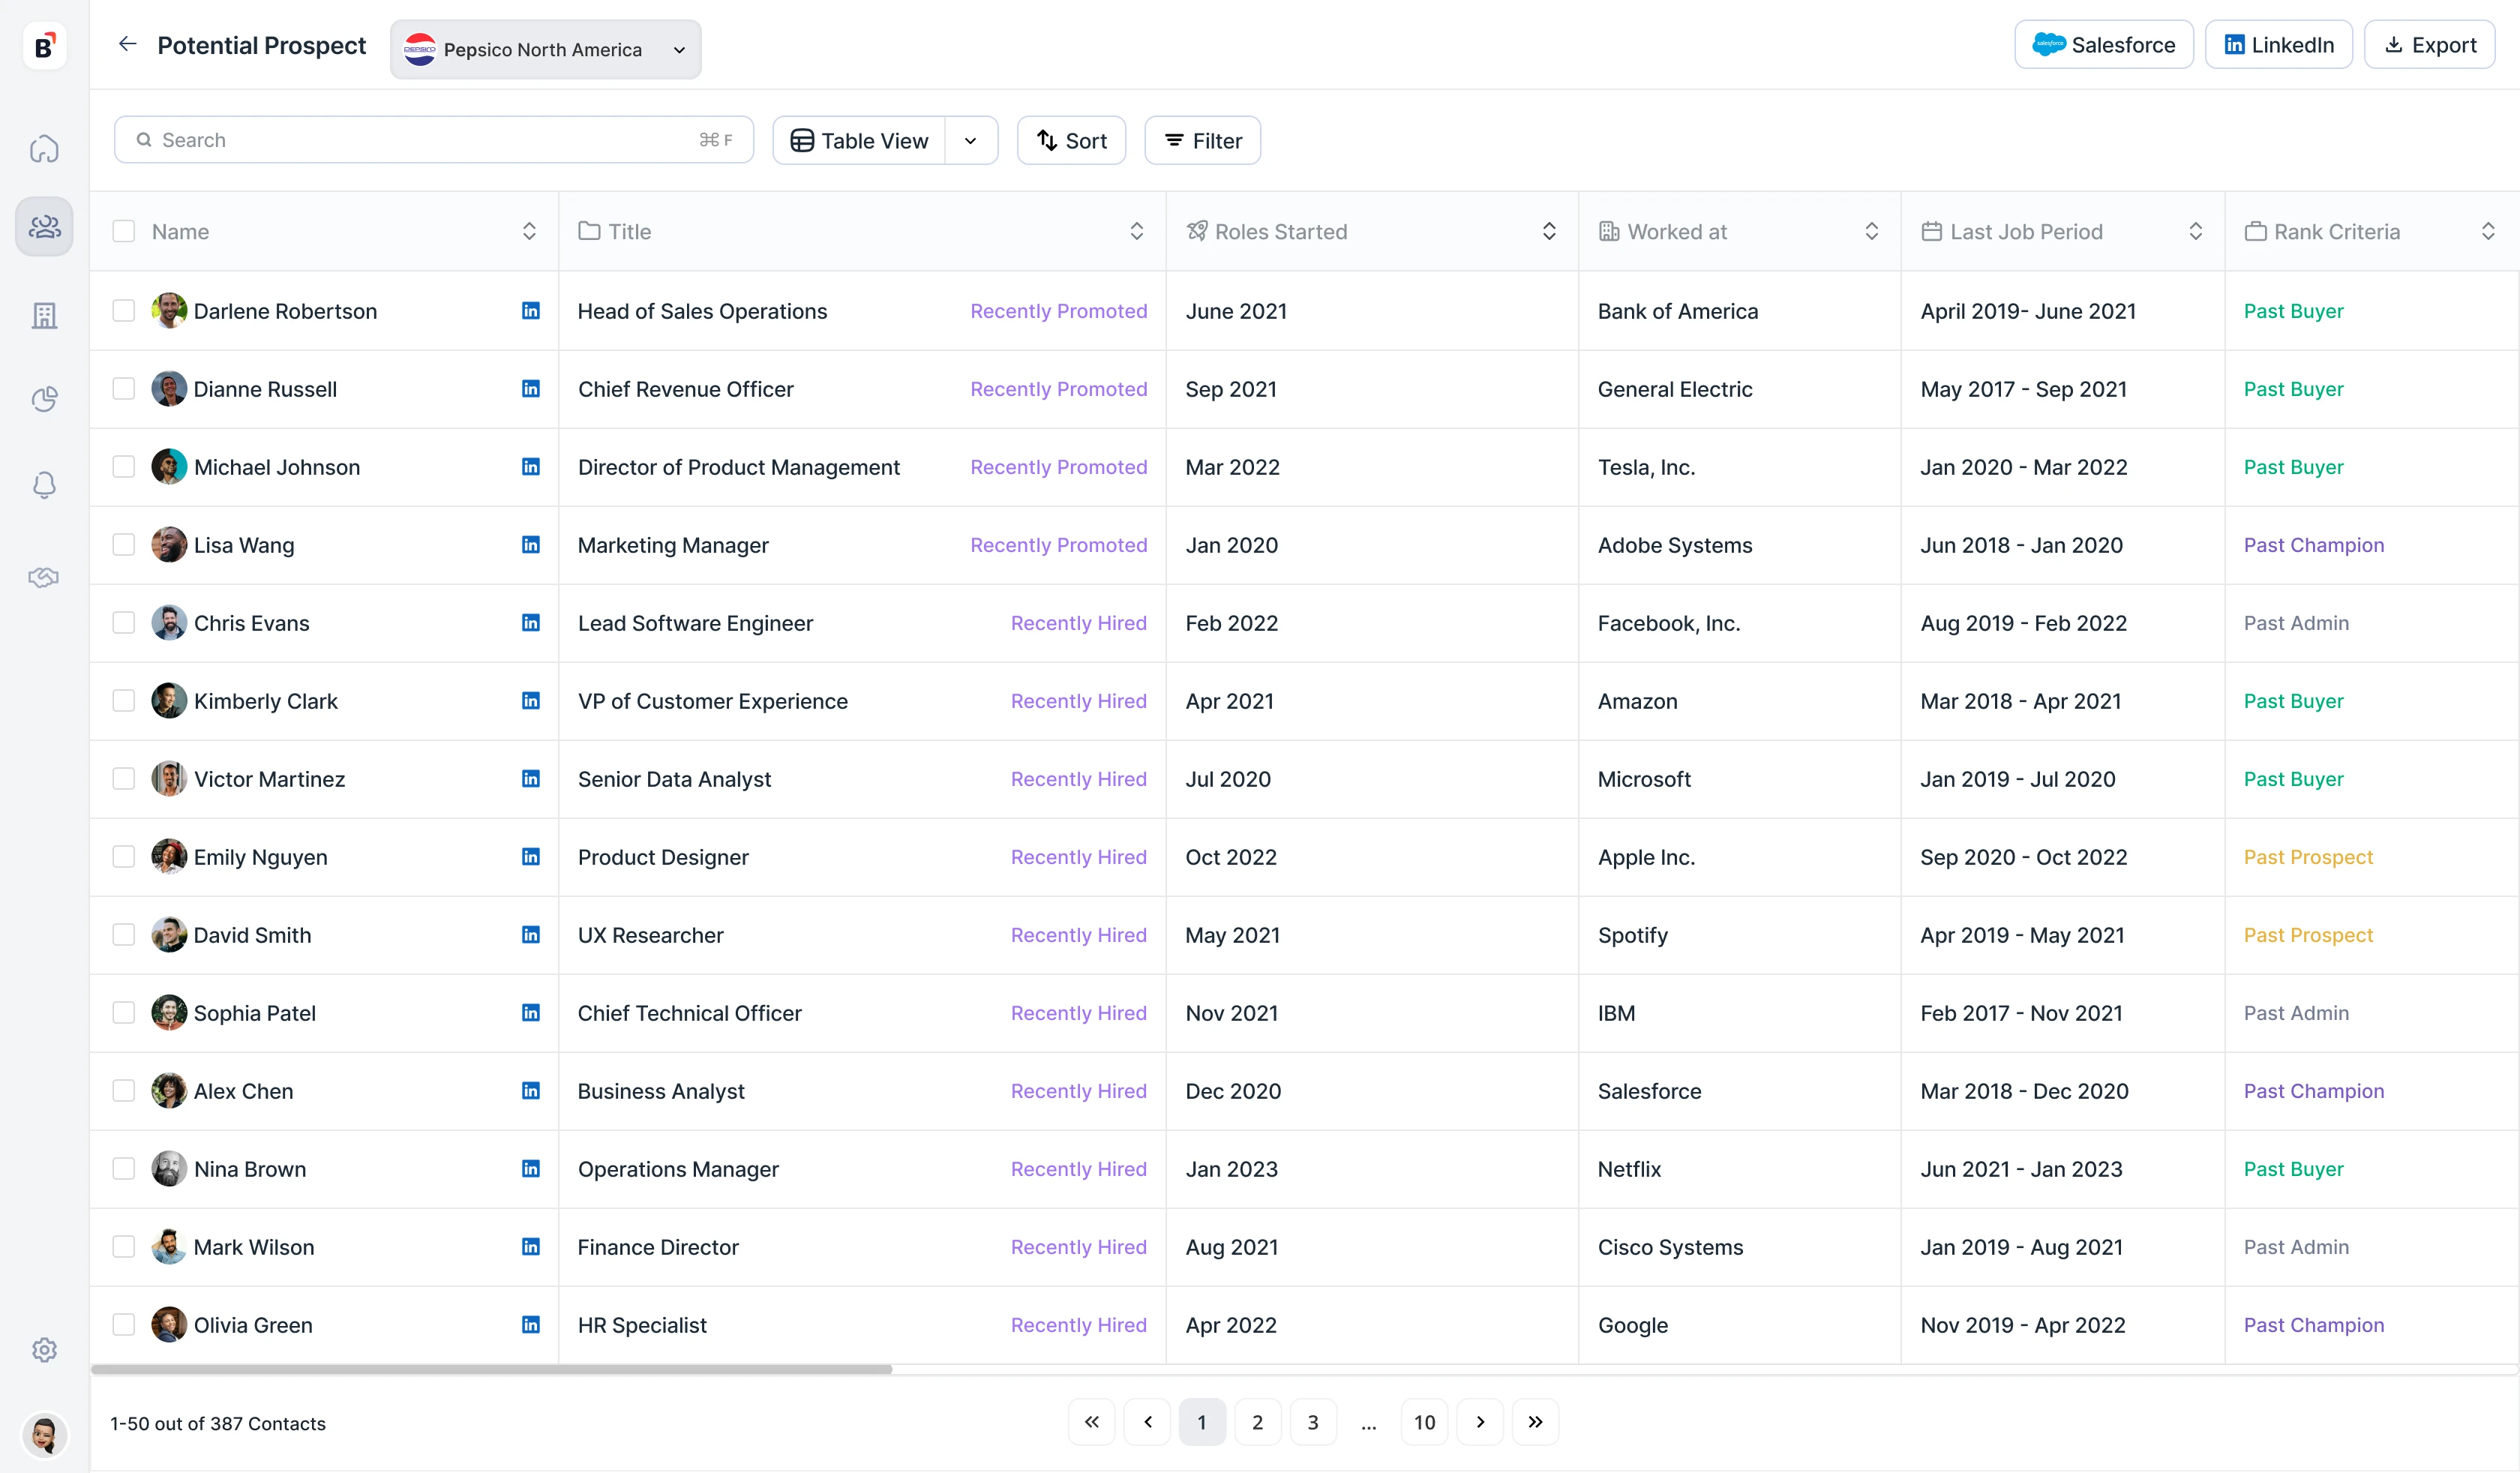Viewport: 2520px width, 1473px height.
Task: Click the building companies sidebar icon
Action: tap(44, 315)
